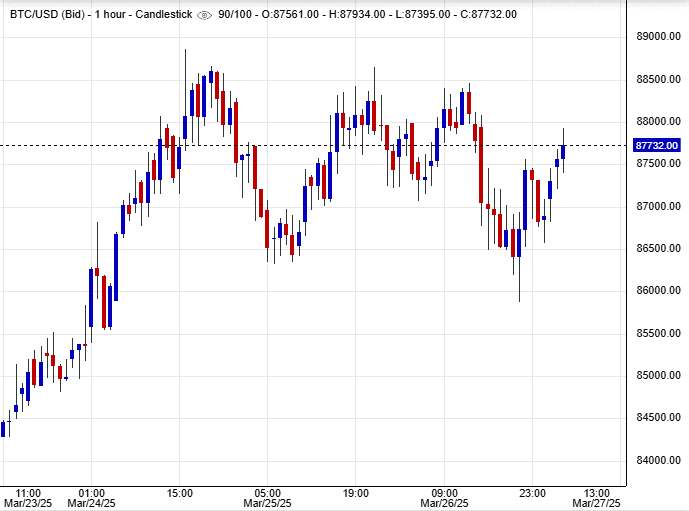
Task: Click the 19:00 time axis label
Action: pyautogui.click(x=355, y=493)
